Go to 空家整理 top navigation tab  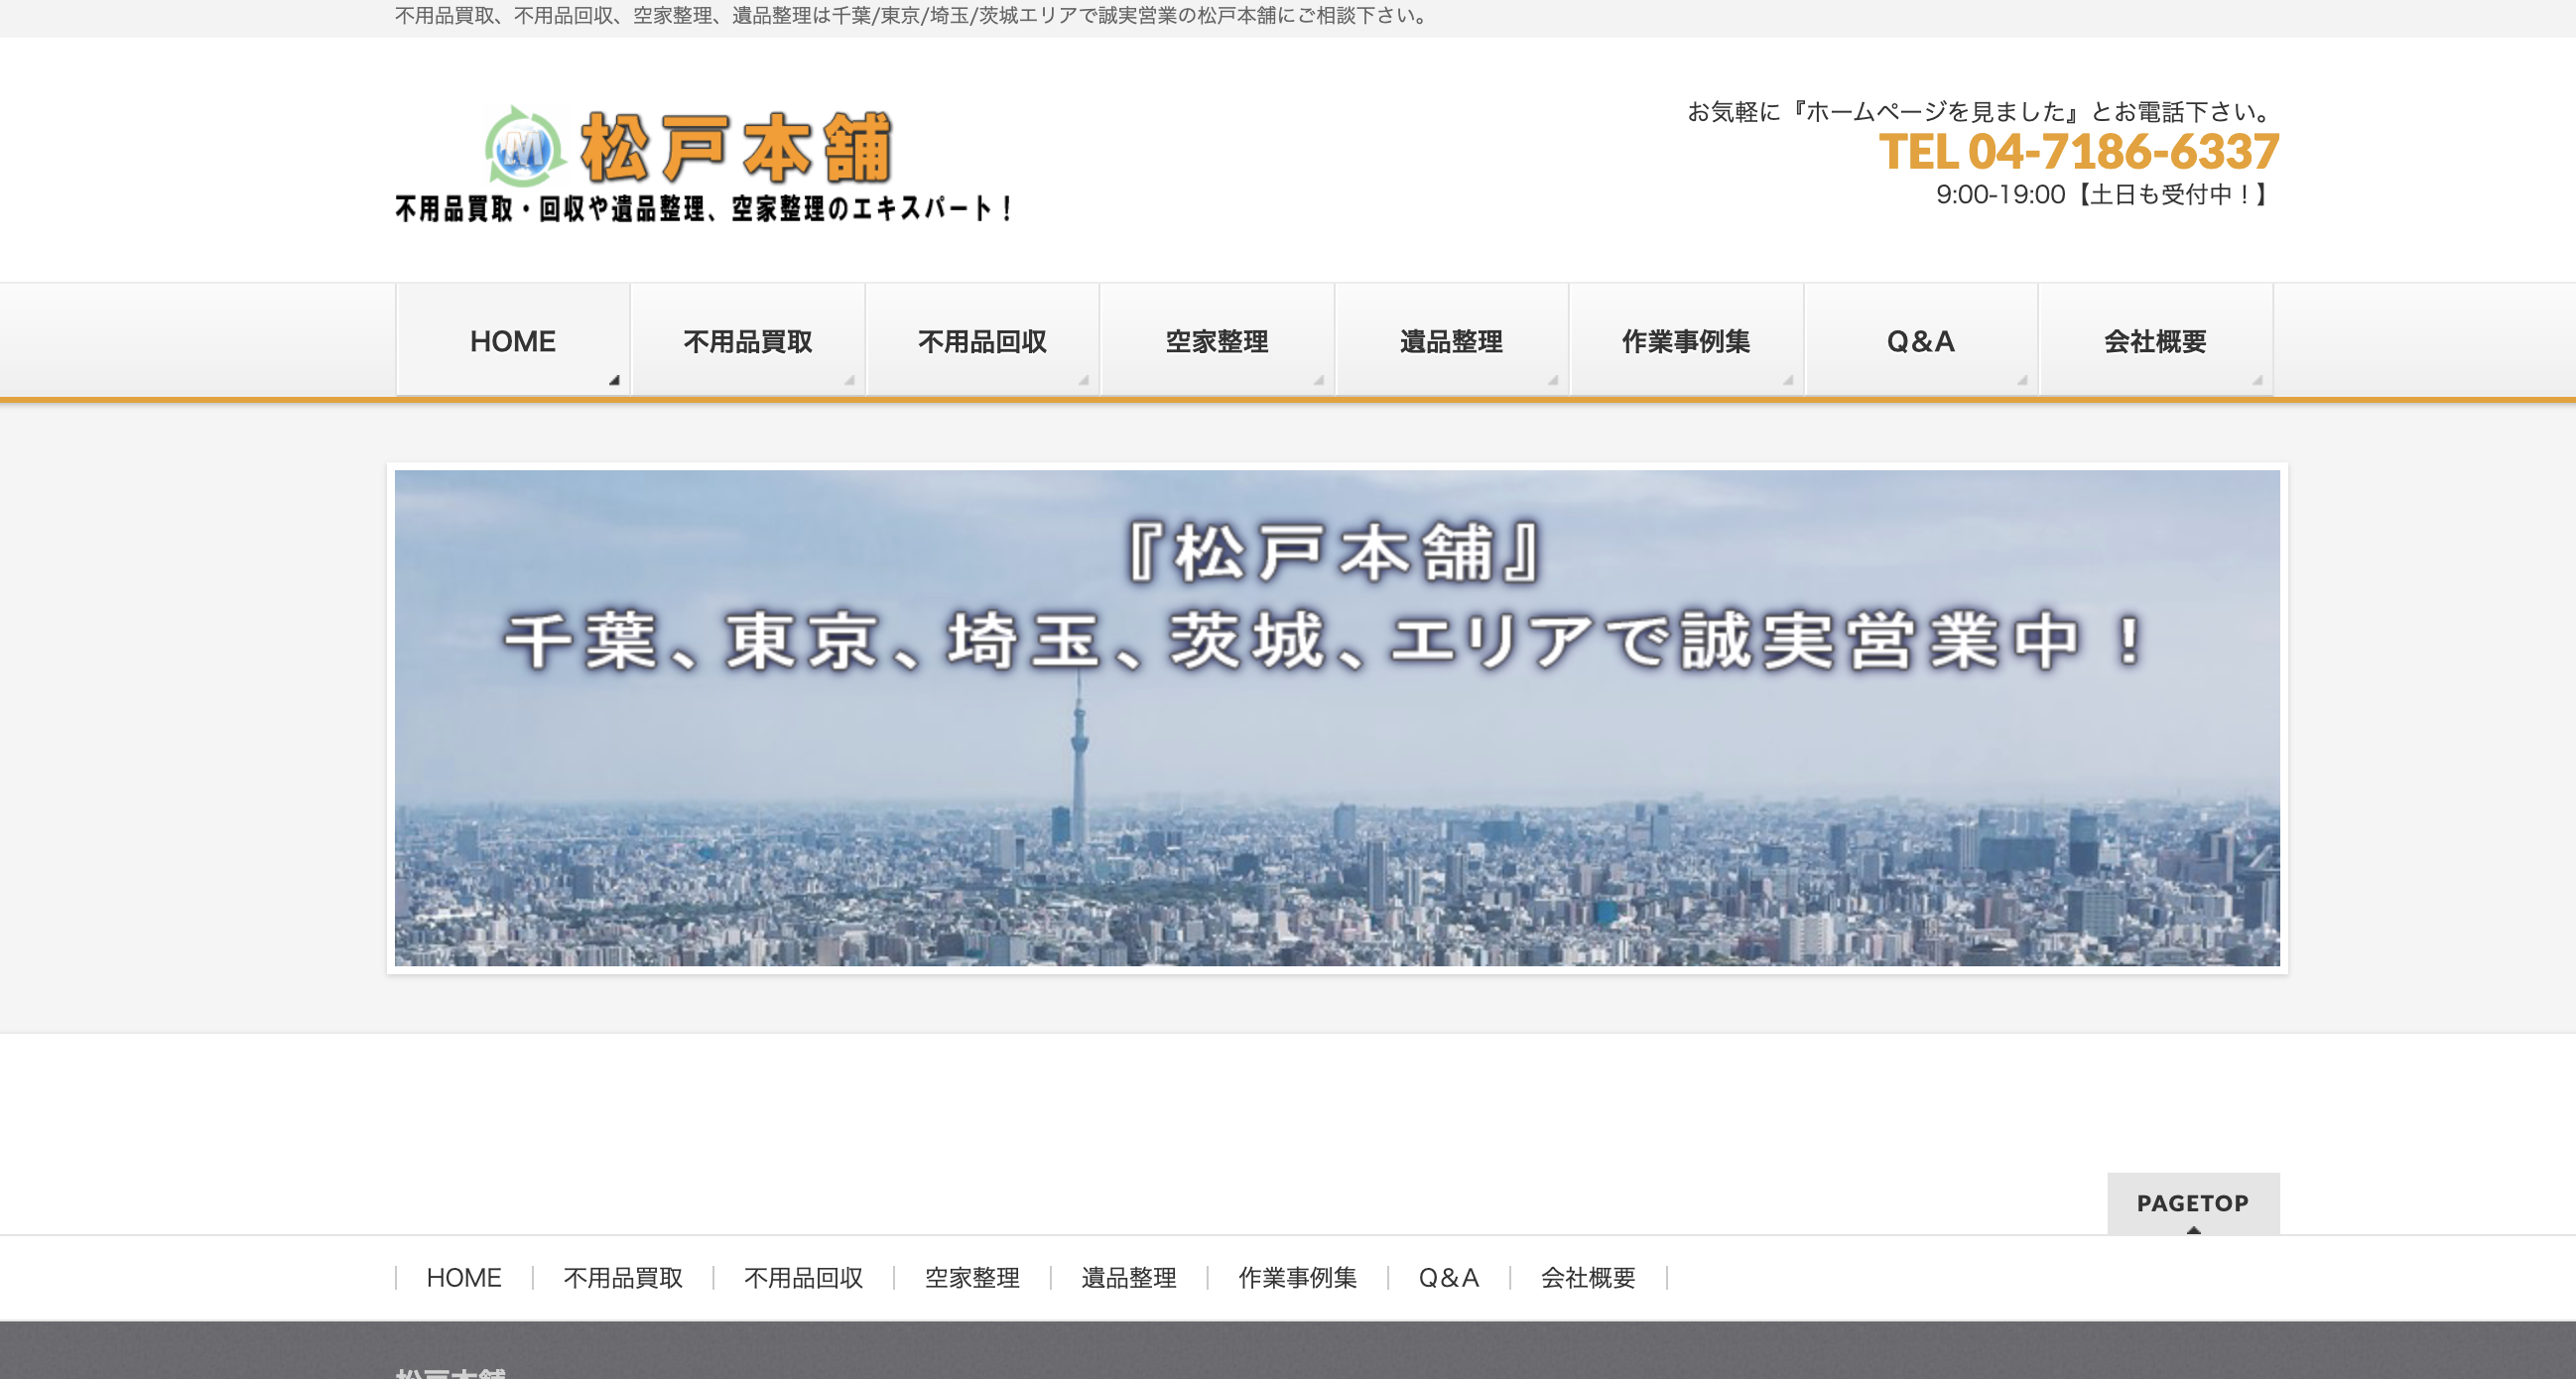[1217, 341]
